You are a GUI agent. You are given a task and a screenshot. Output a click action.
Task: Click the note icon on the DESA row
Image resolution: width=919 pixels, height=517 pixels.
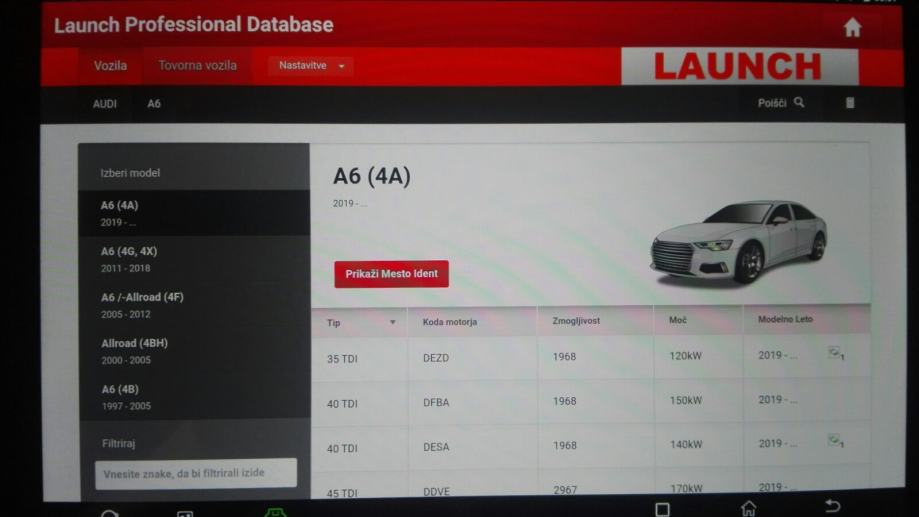click(x=835, y=441)
